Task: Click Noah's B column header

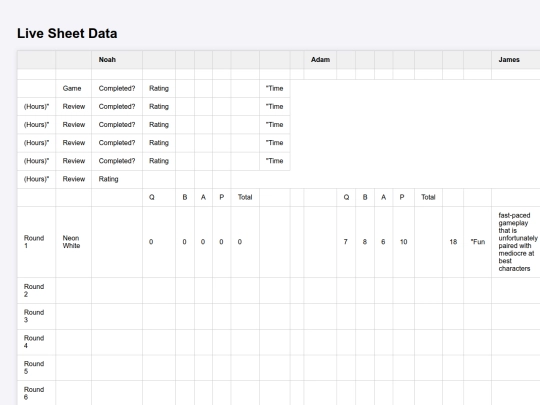Action: click(185, 197)
